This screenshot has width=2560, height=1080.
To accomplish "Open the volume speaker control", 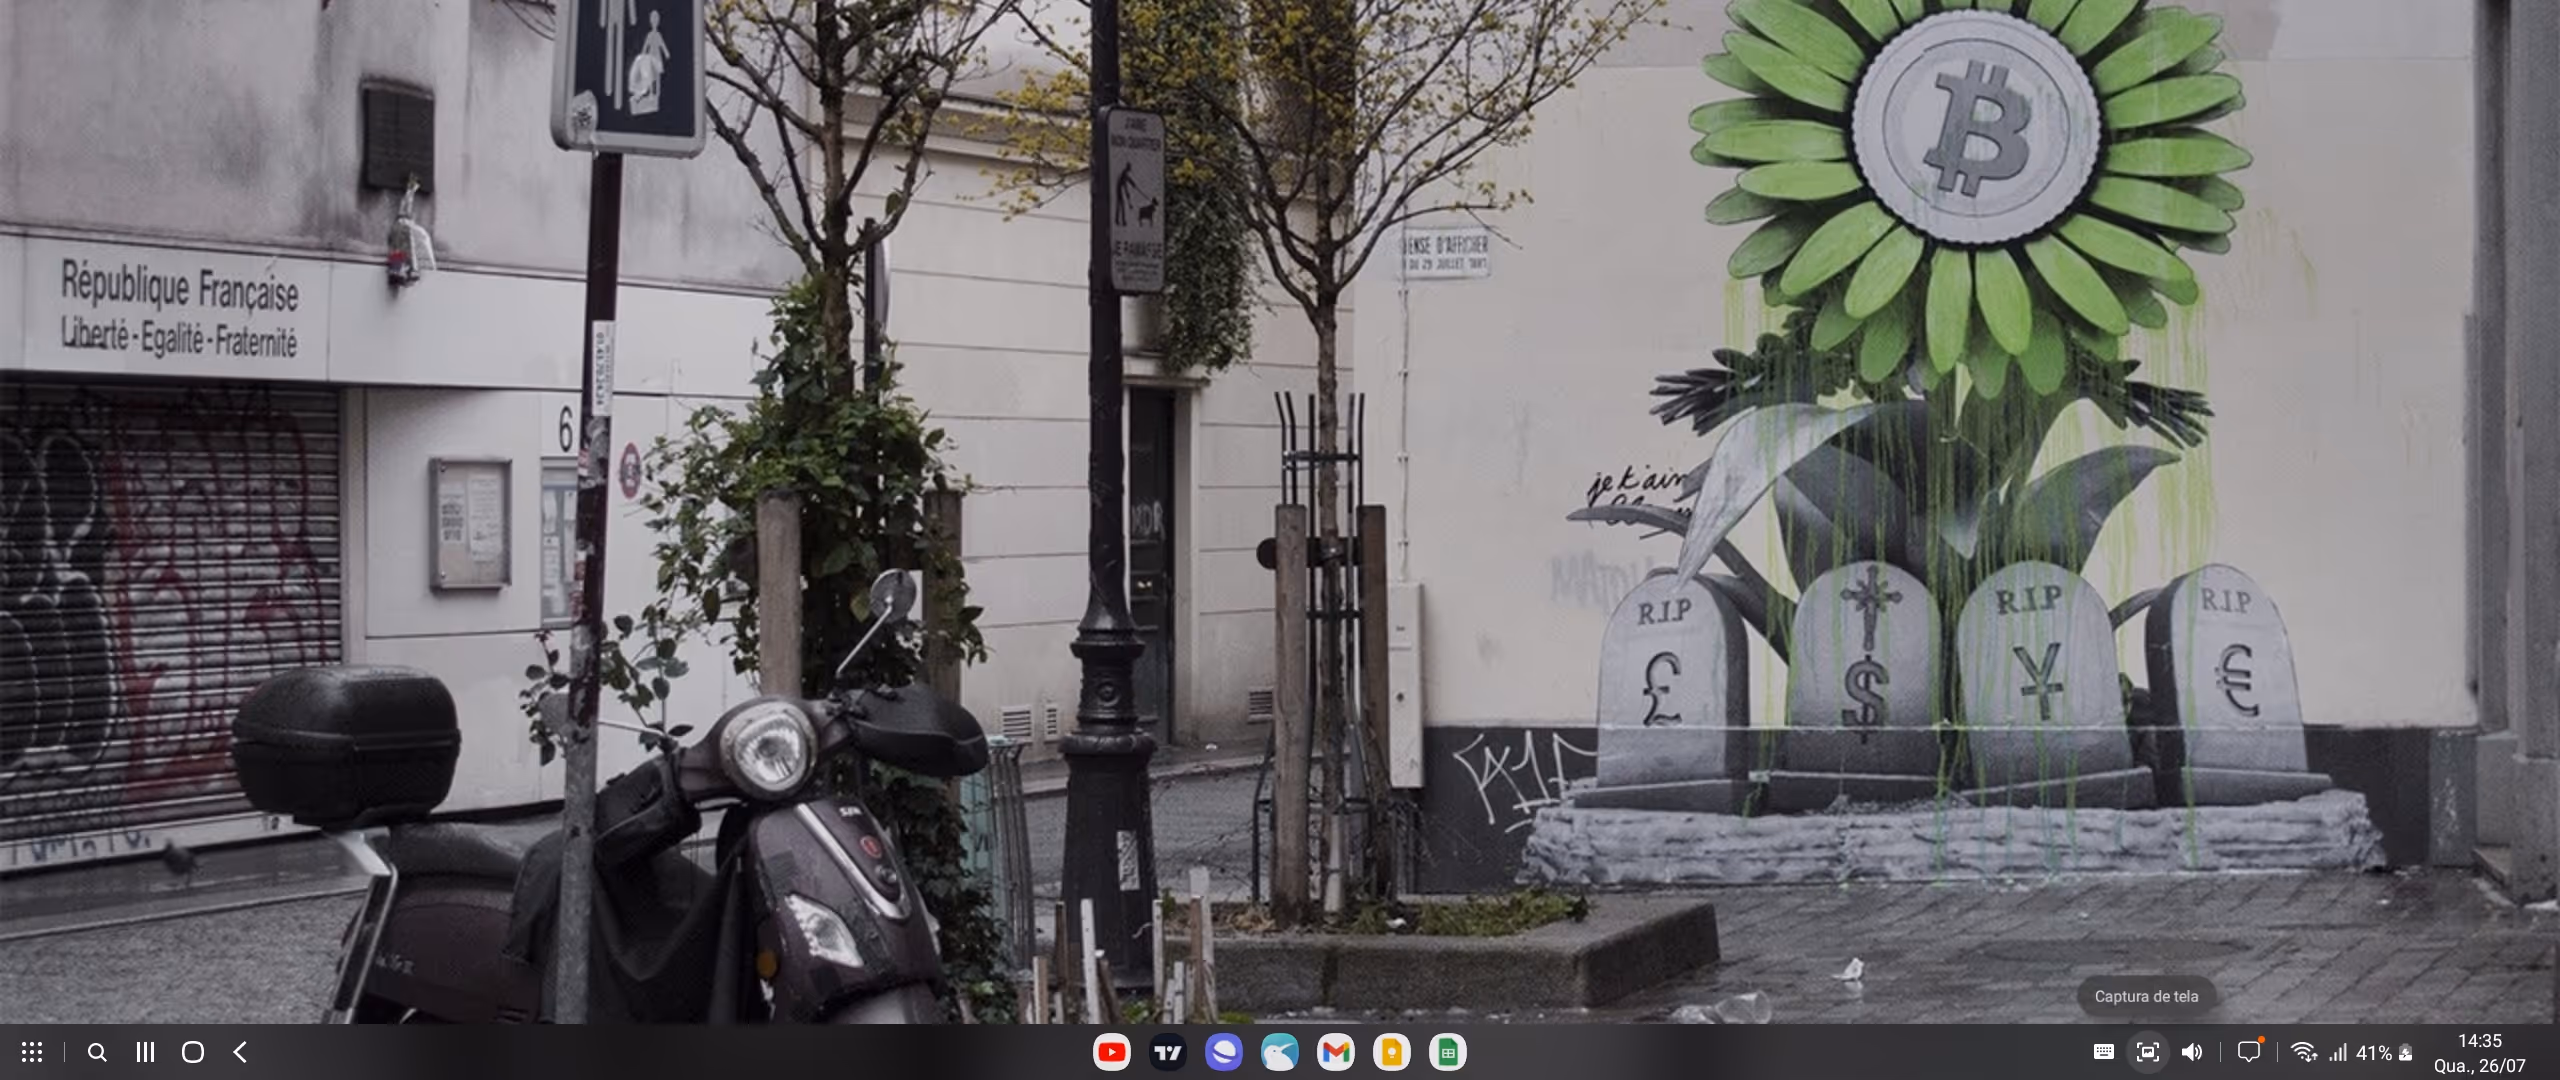I will (x=2191, y=1052).
